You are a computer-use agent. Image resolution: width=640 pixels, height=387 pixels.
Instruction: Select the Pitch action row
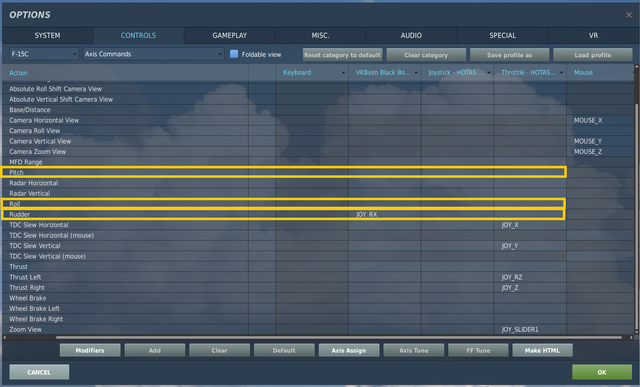pos(284,172)
